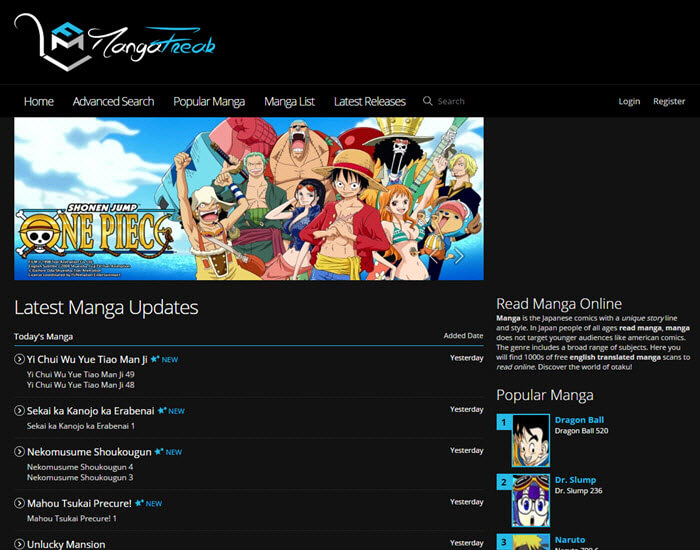Open chapter Yi Chui Wu Yue Tiao Man Ji 49

click(80, 374)
